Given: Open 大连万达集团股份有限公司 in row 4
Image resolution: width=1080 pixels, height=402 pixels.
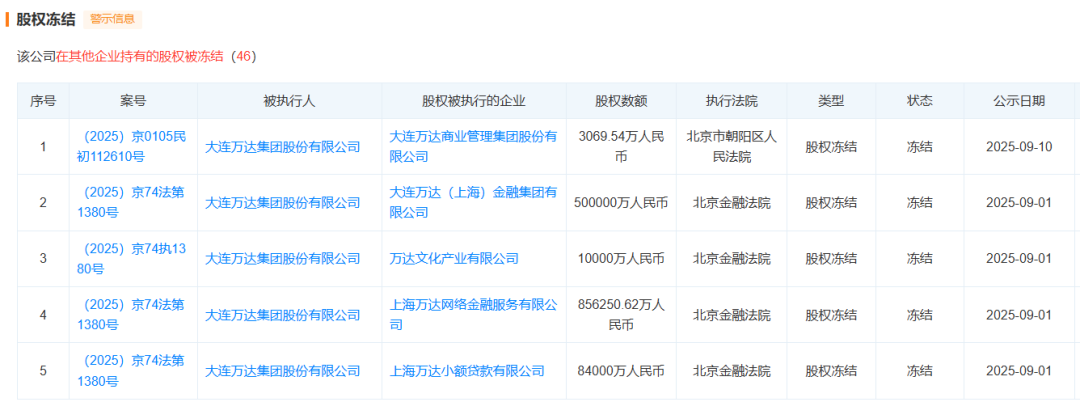Looking at the screenshot, I should [x=283, y=315].
